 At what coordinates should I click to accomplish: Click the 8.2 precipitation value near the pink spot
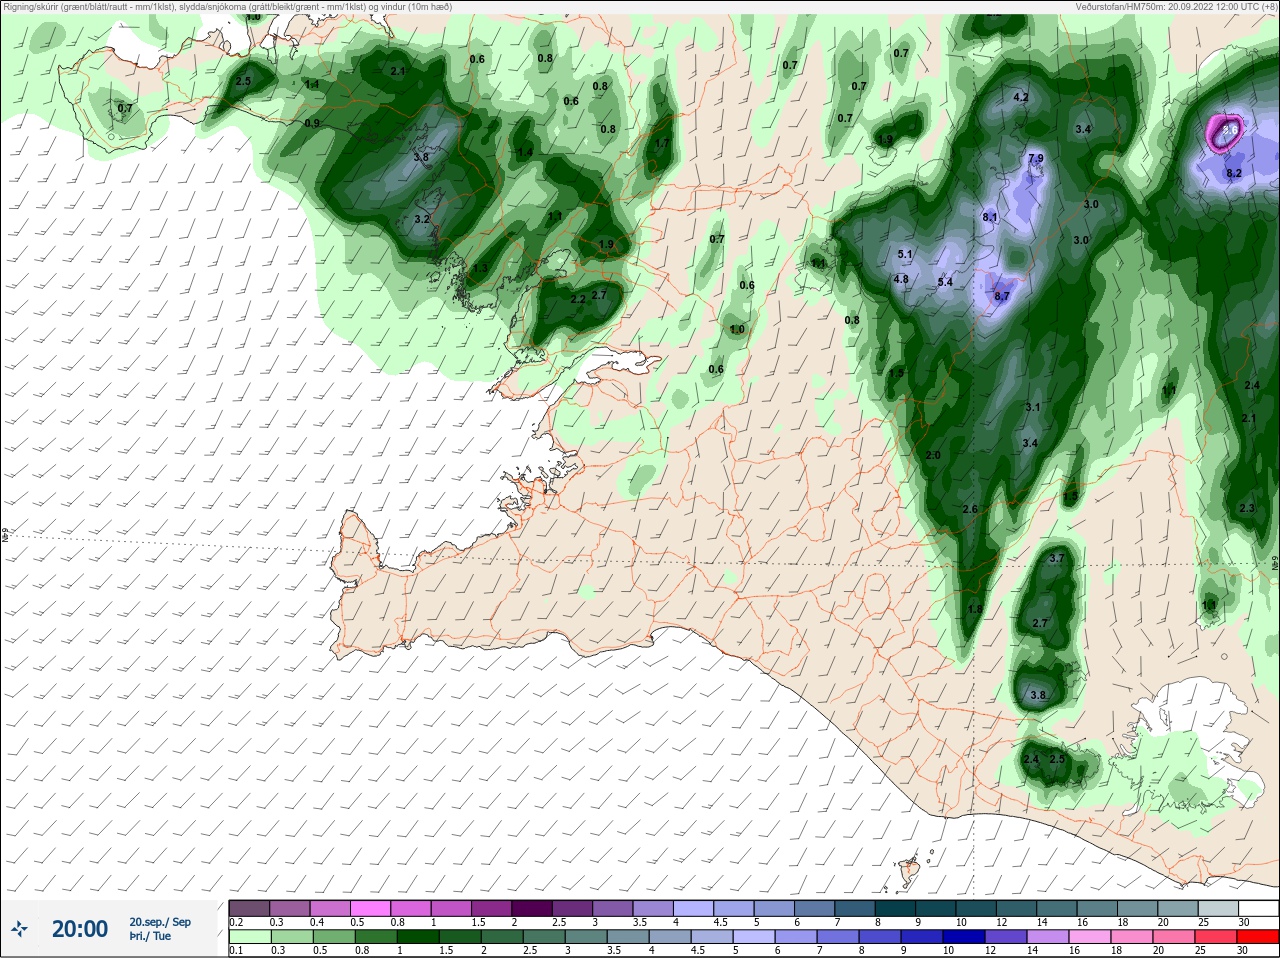click(x=1234, y=173)
